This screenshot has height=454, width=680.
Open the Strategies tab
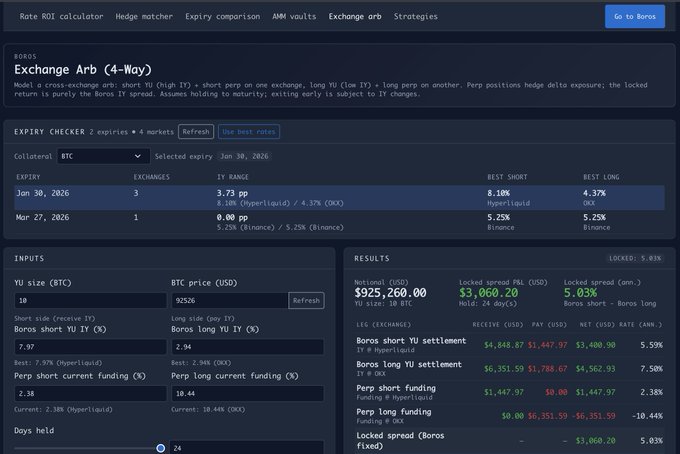click(415, 17)
